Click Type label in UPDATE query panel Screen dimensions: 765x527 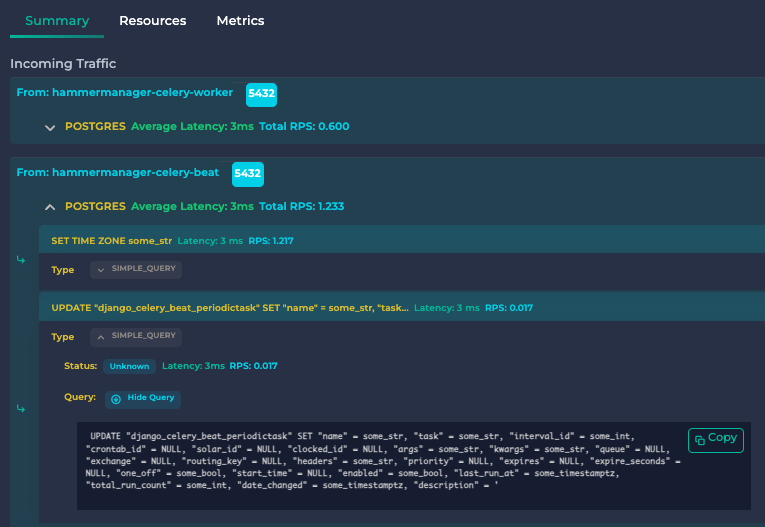pyautogui.click(x=62, y=337)
